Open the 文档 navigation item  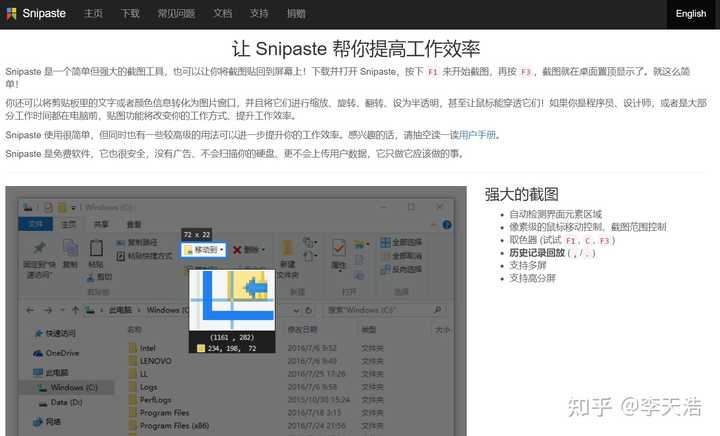pyautogui.click(x=222, y=14)
